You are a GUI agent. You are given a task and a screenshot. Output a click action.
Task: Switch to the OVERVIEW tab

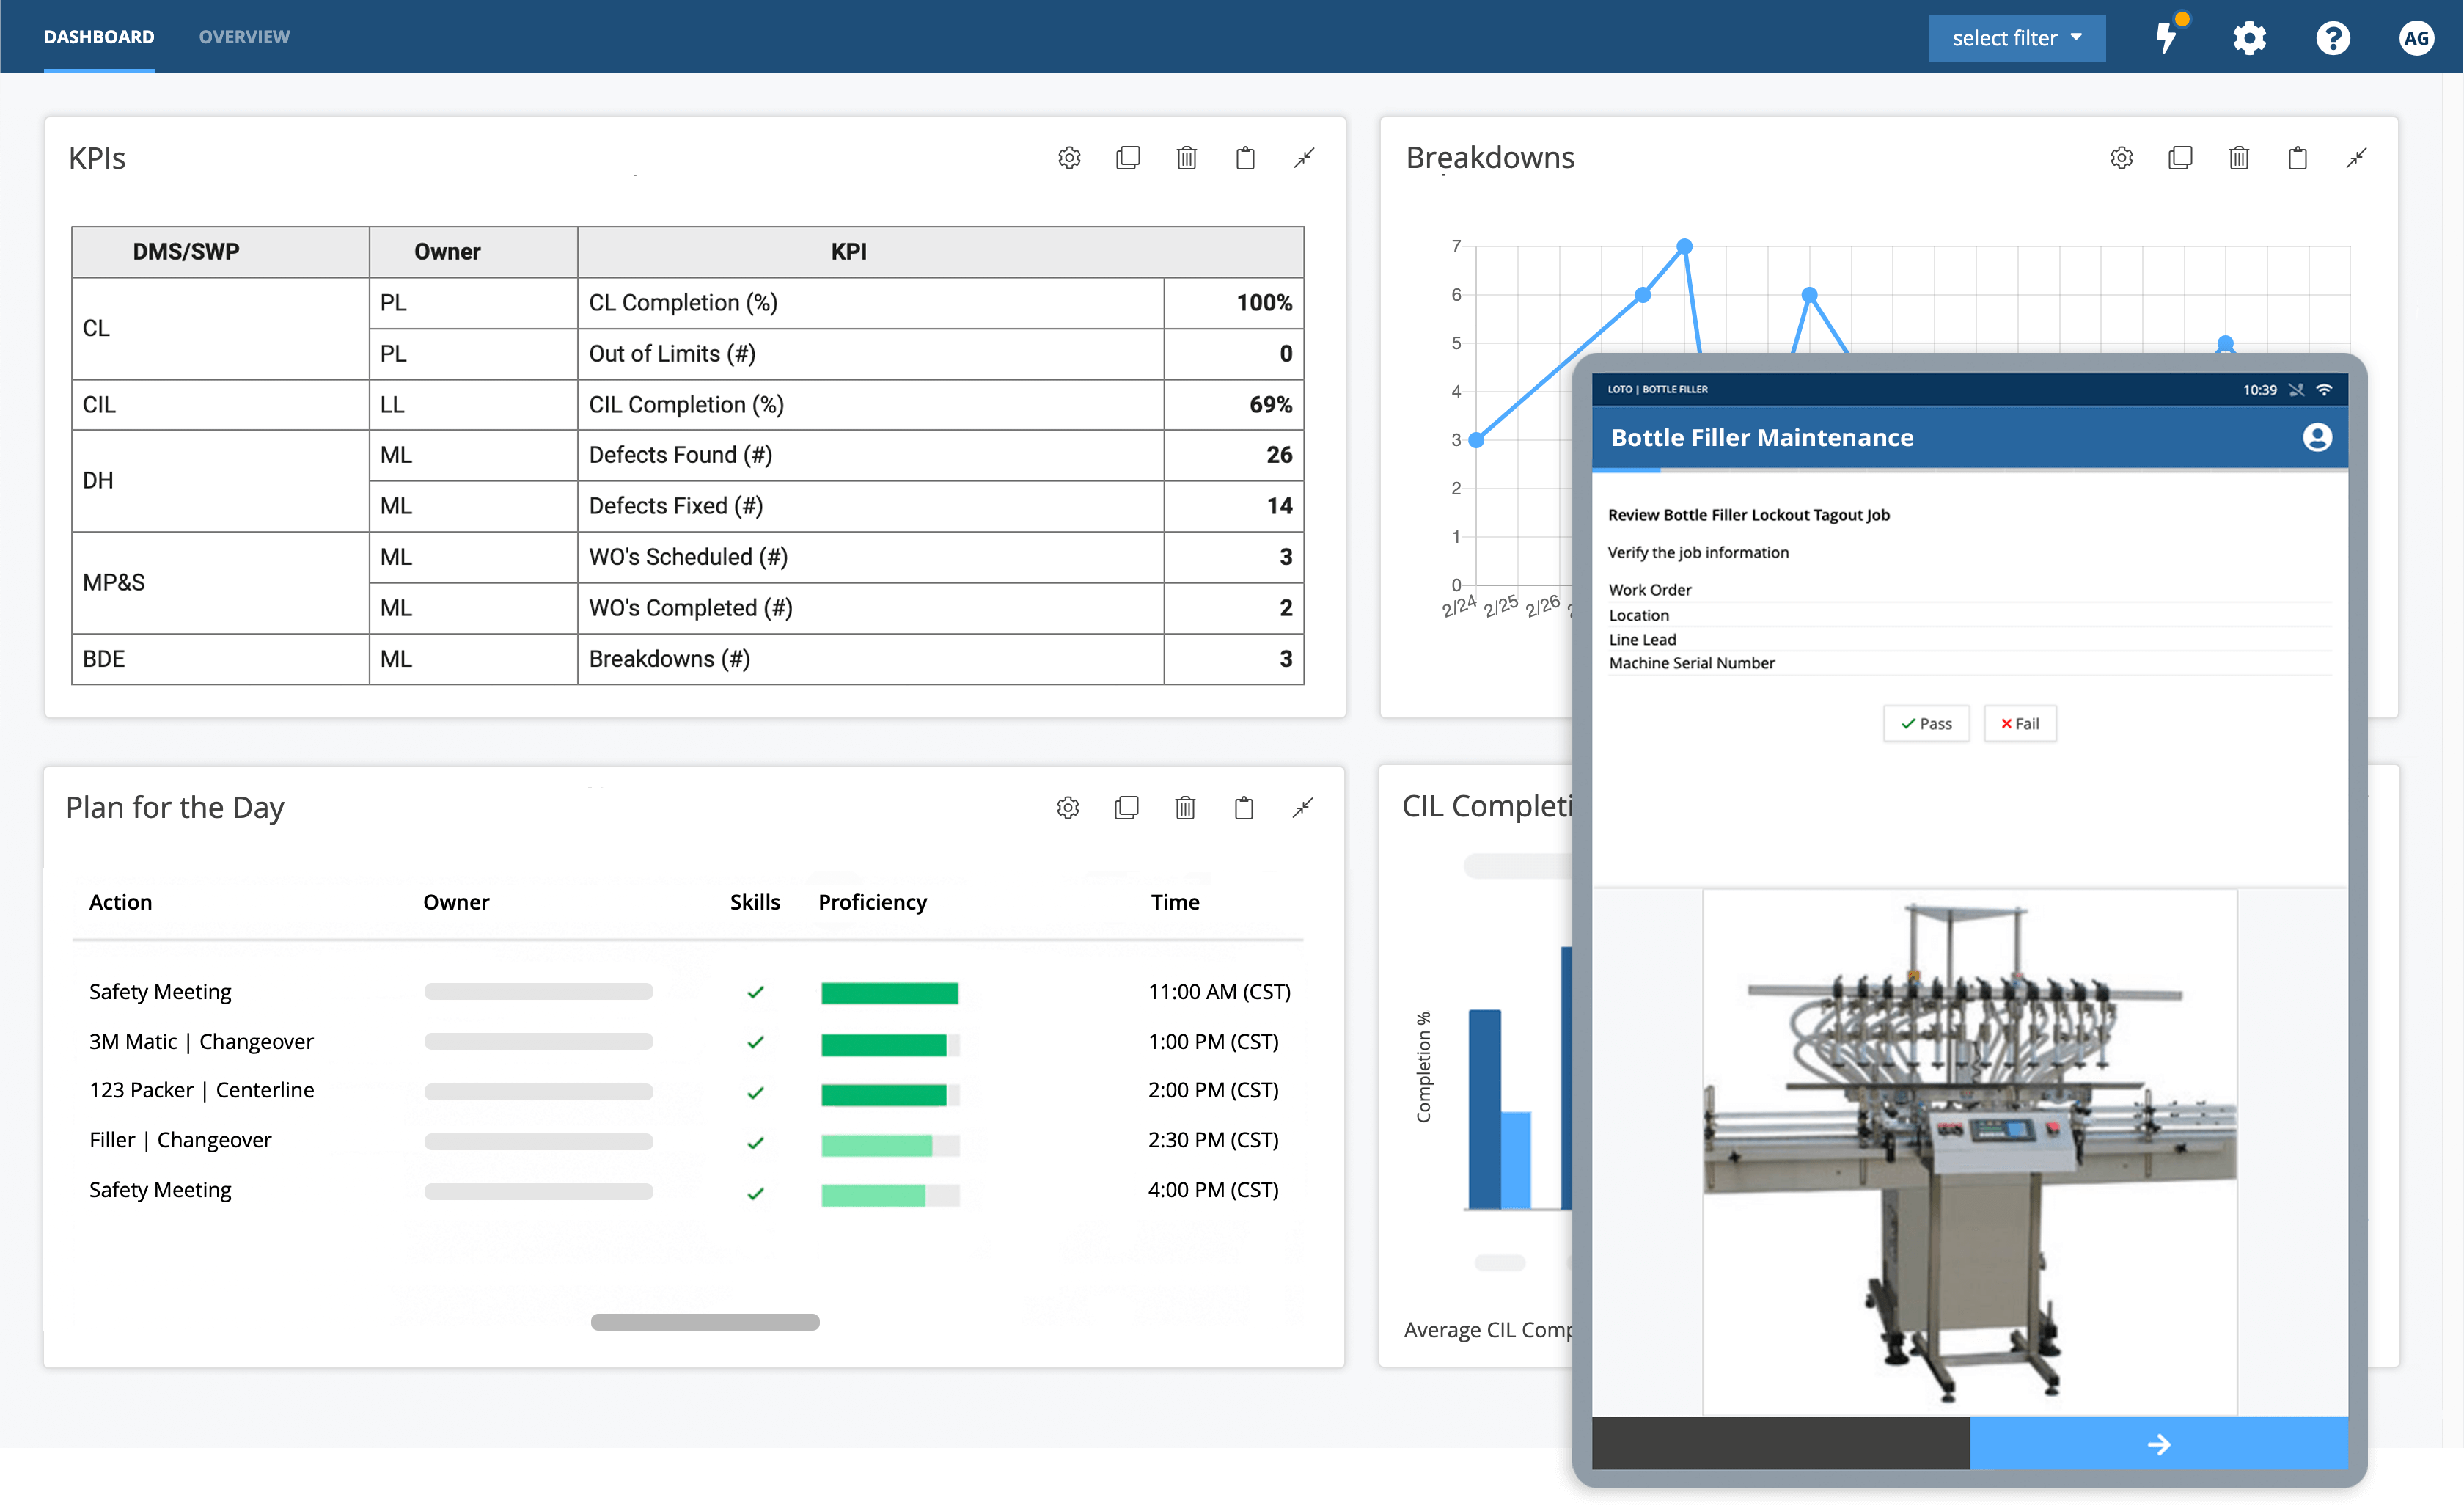(245, 35)
